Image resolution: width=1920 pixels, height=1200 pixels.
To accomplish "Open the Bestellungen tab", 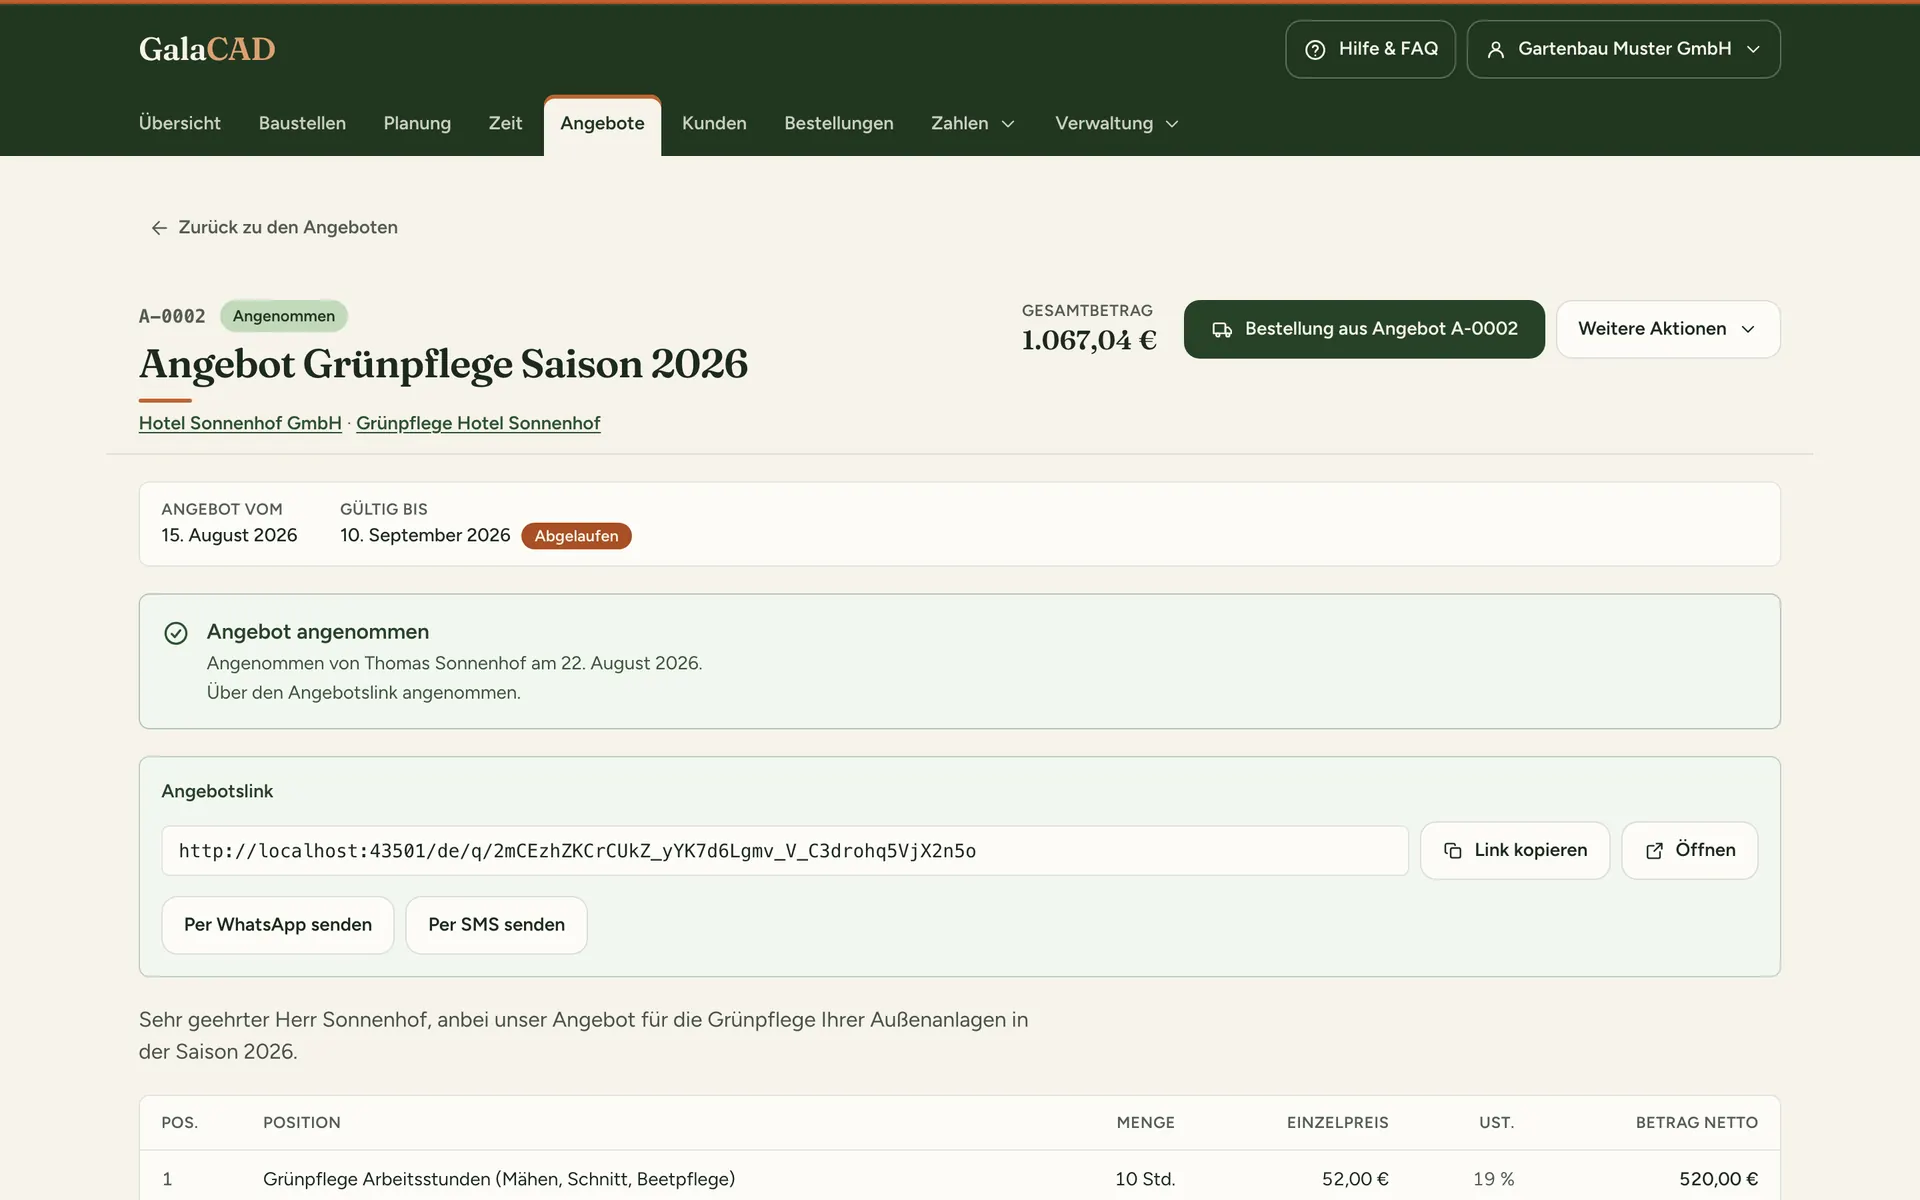I will click(839, 123).
